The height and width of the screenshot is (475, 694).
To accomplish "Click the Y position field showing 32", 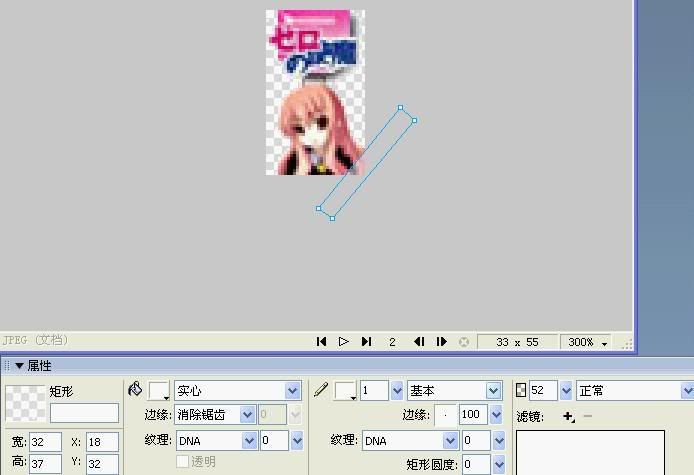I will [x=102, y=463].
